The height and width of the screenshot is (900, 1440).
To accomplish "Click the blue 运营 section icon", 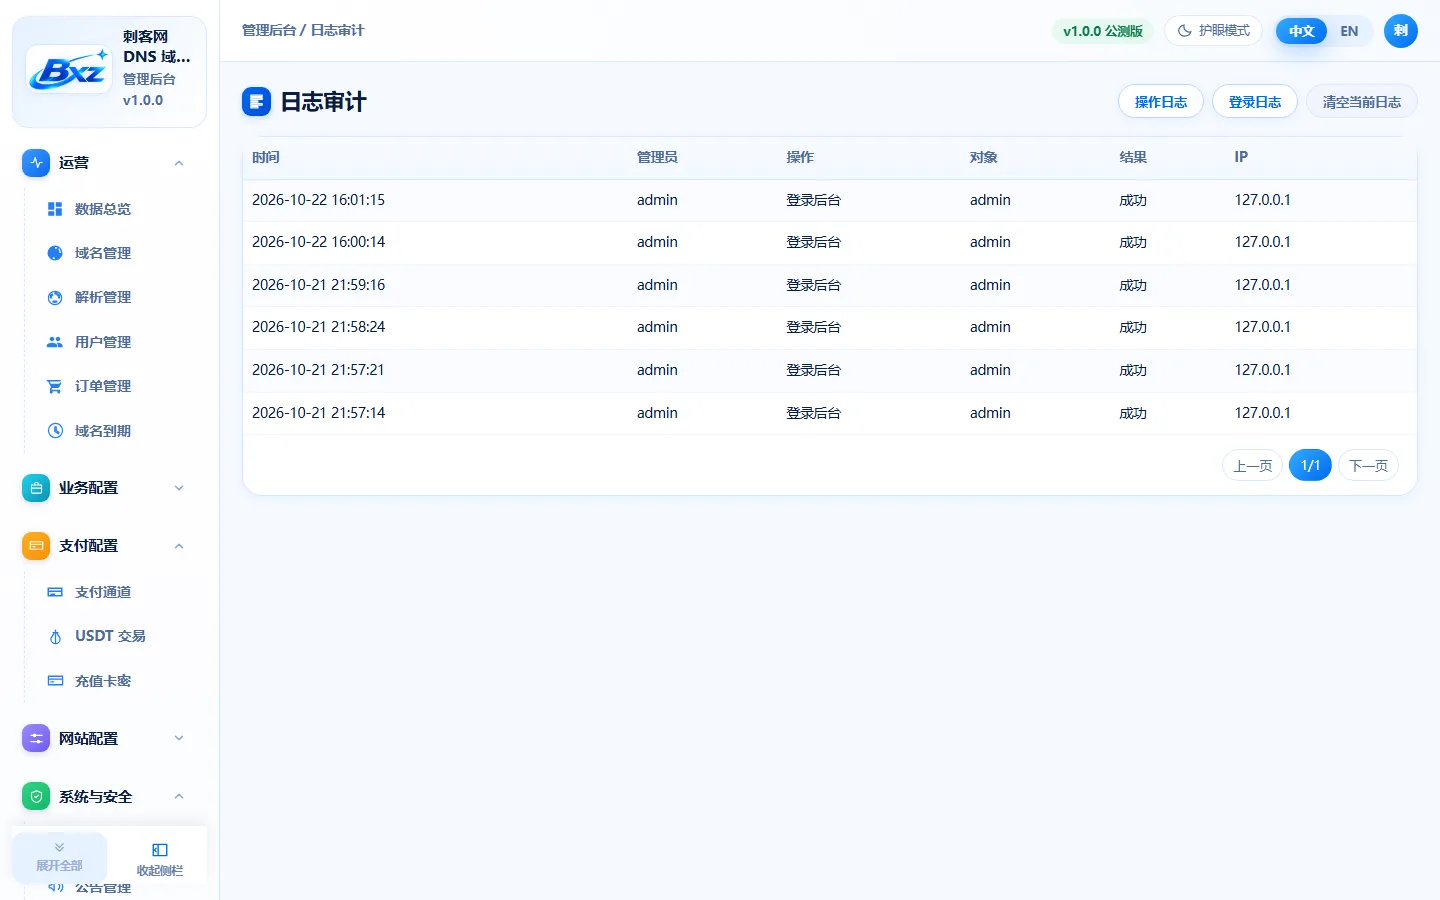I will coord(36,163).
